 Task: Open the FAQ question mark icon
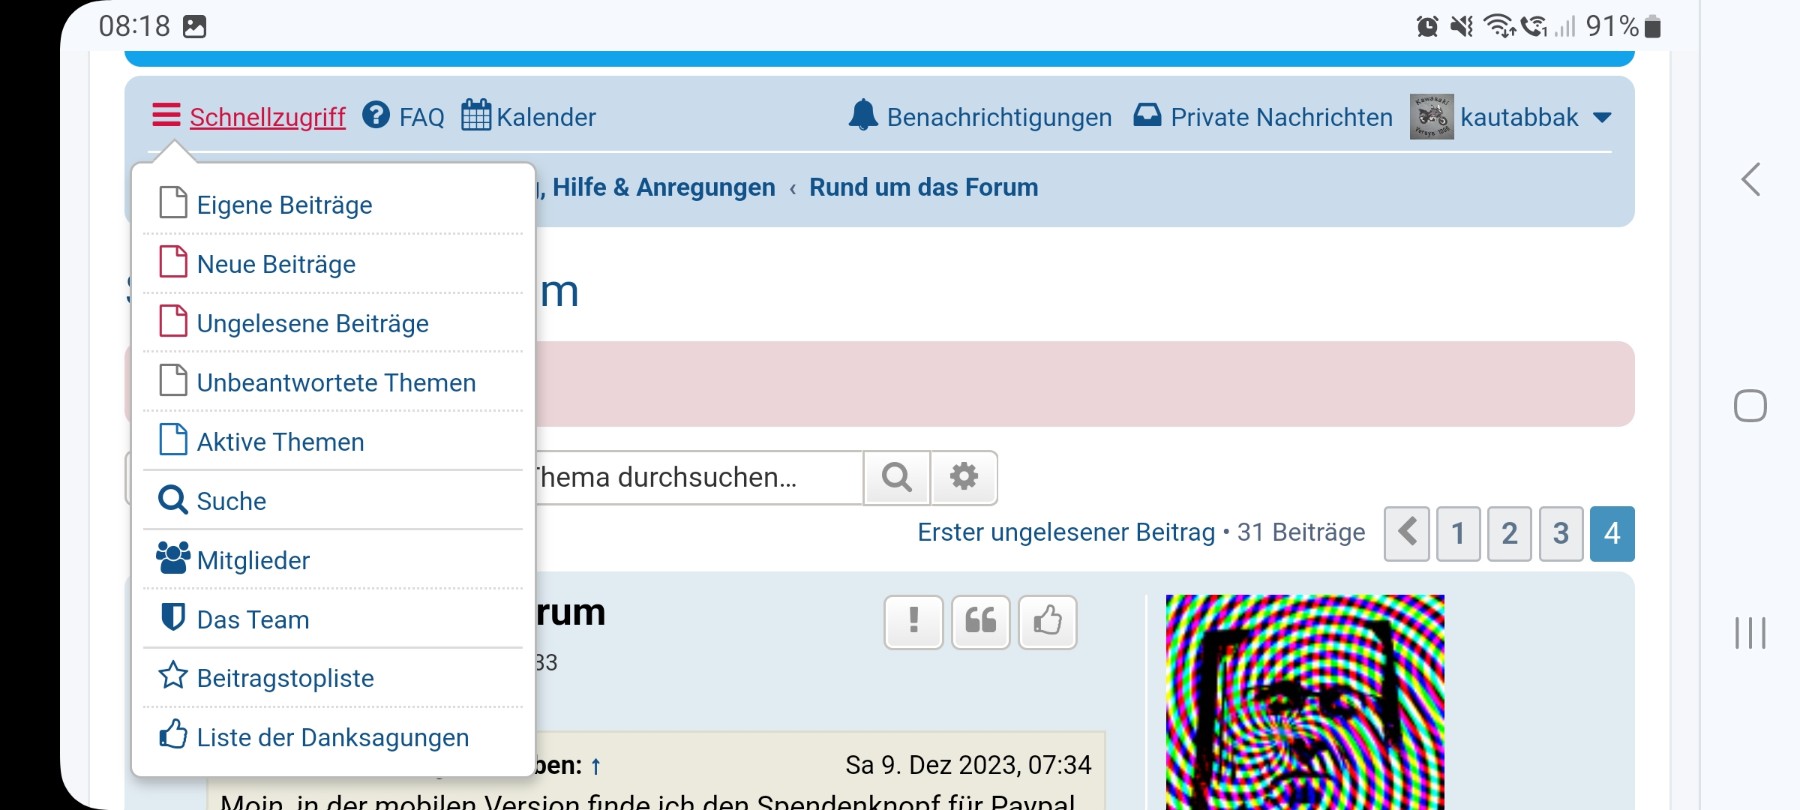point(376,116)
